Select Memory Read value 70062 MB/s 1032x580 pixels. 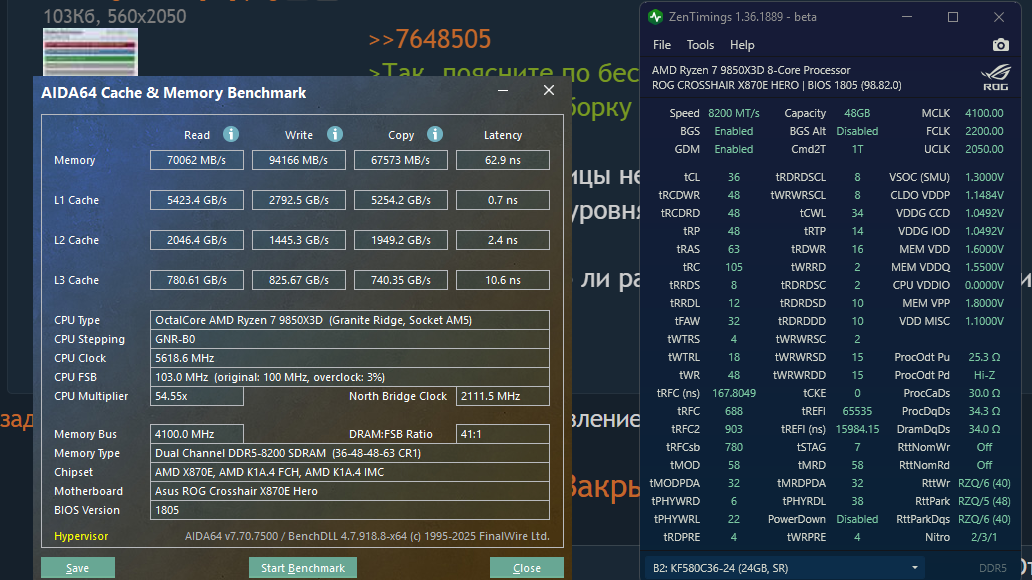coord(197,160)
